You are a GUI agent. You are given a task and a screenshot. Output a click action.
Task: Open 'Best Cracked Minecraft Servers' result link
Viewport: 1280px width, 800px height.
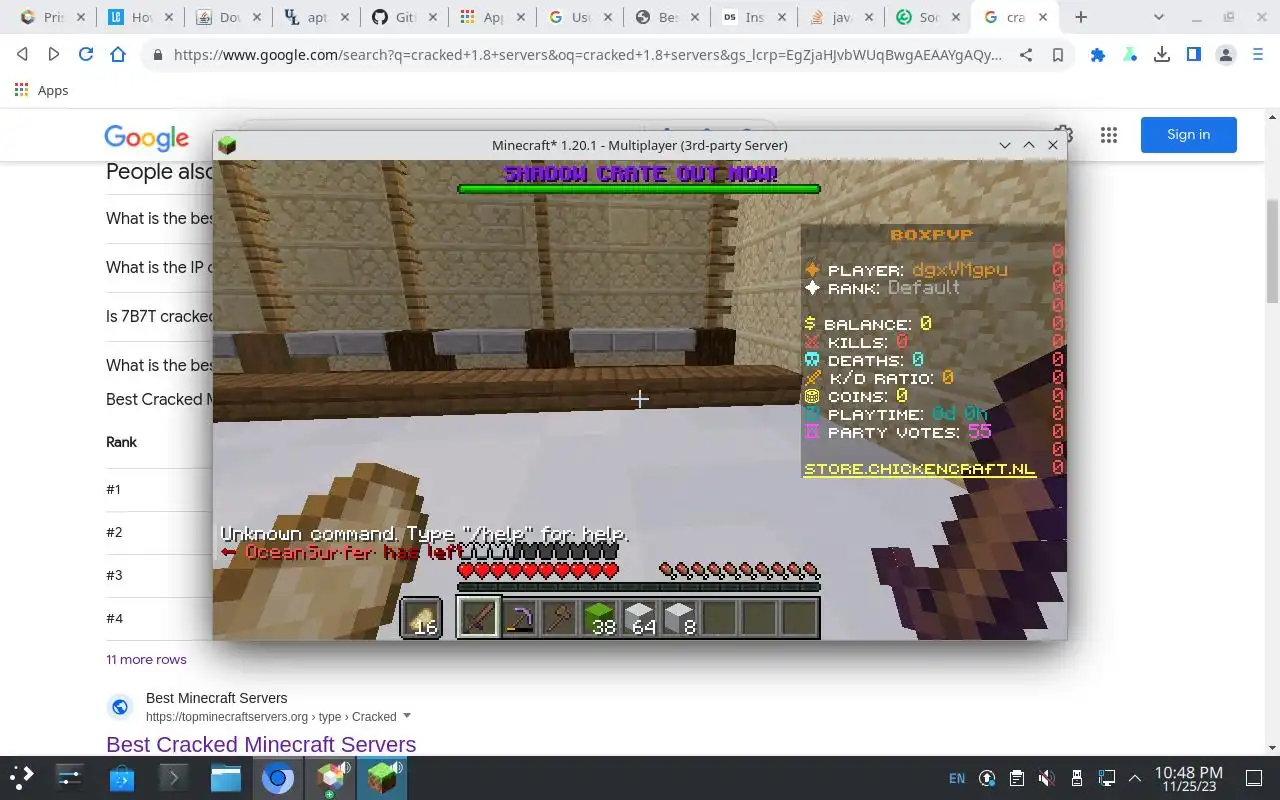click(x=261, y=744)
